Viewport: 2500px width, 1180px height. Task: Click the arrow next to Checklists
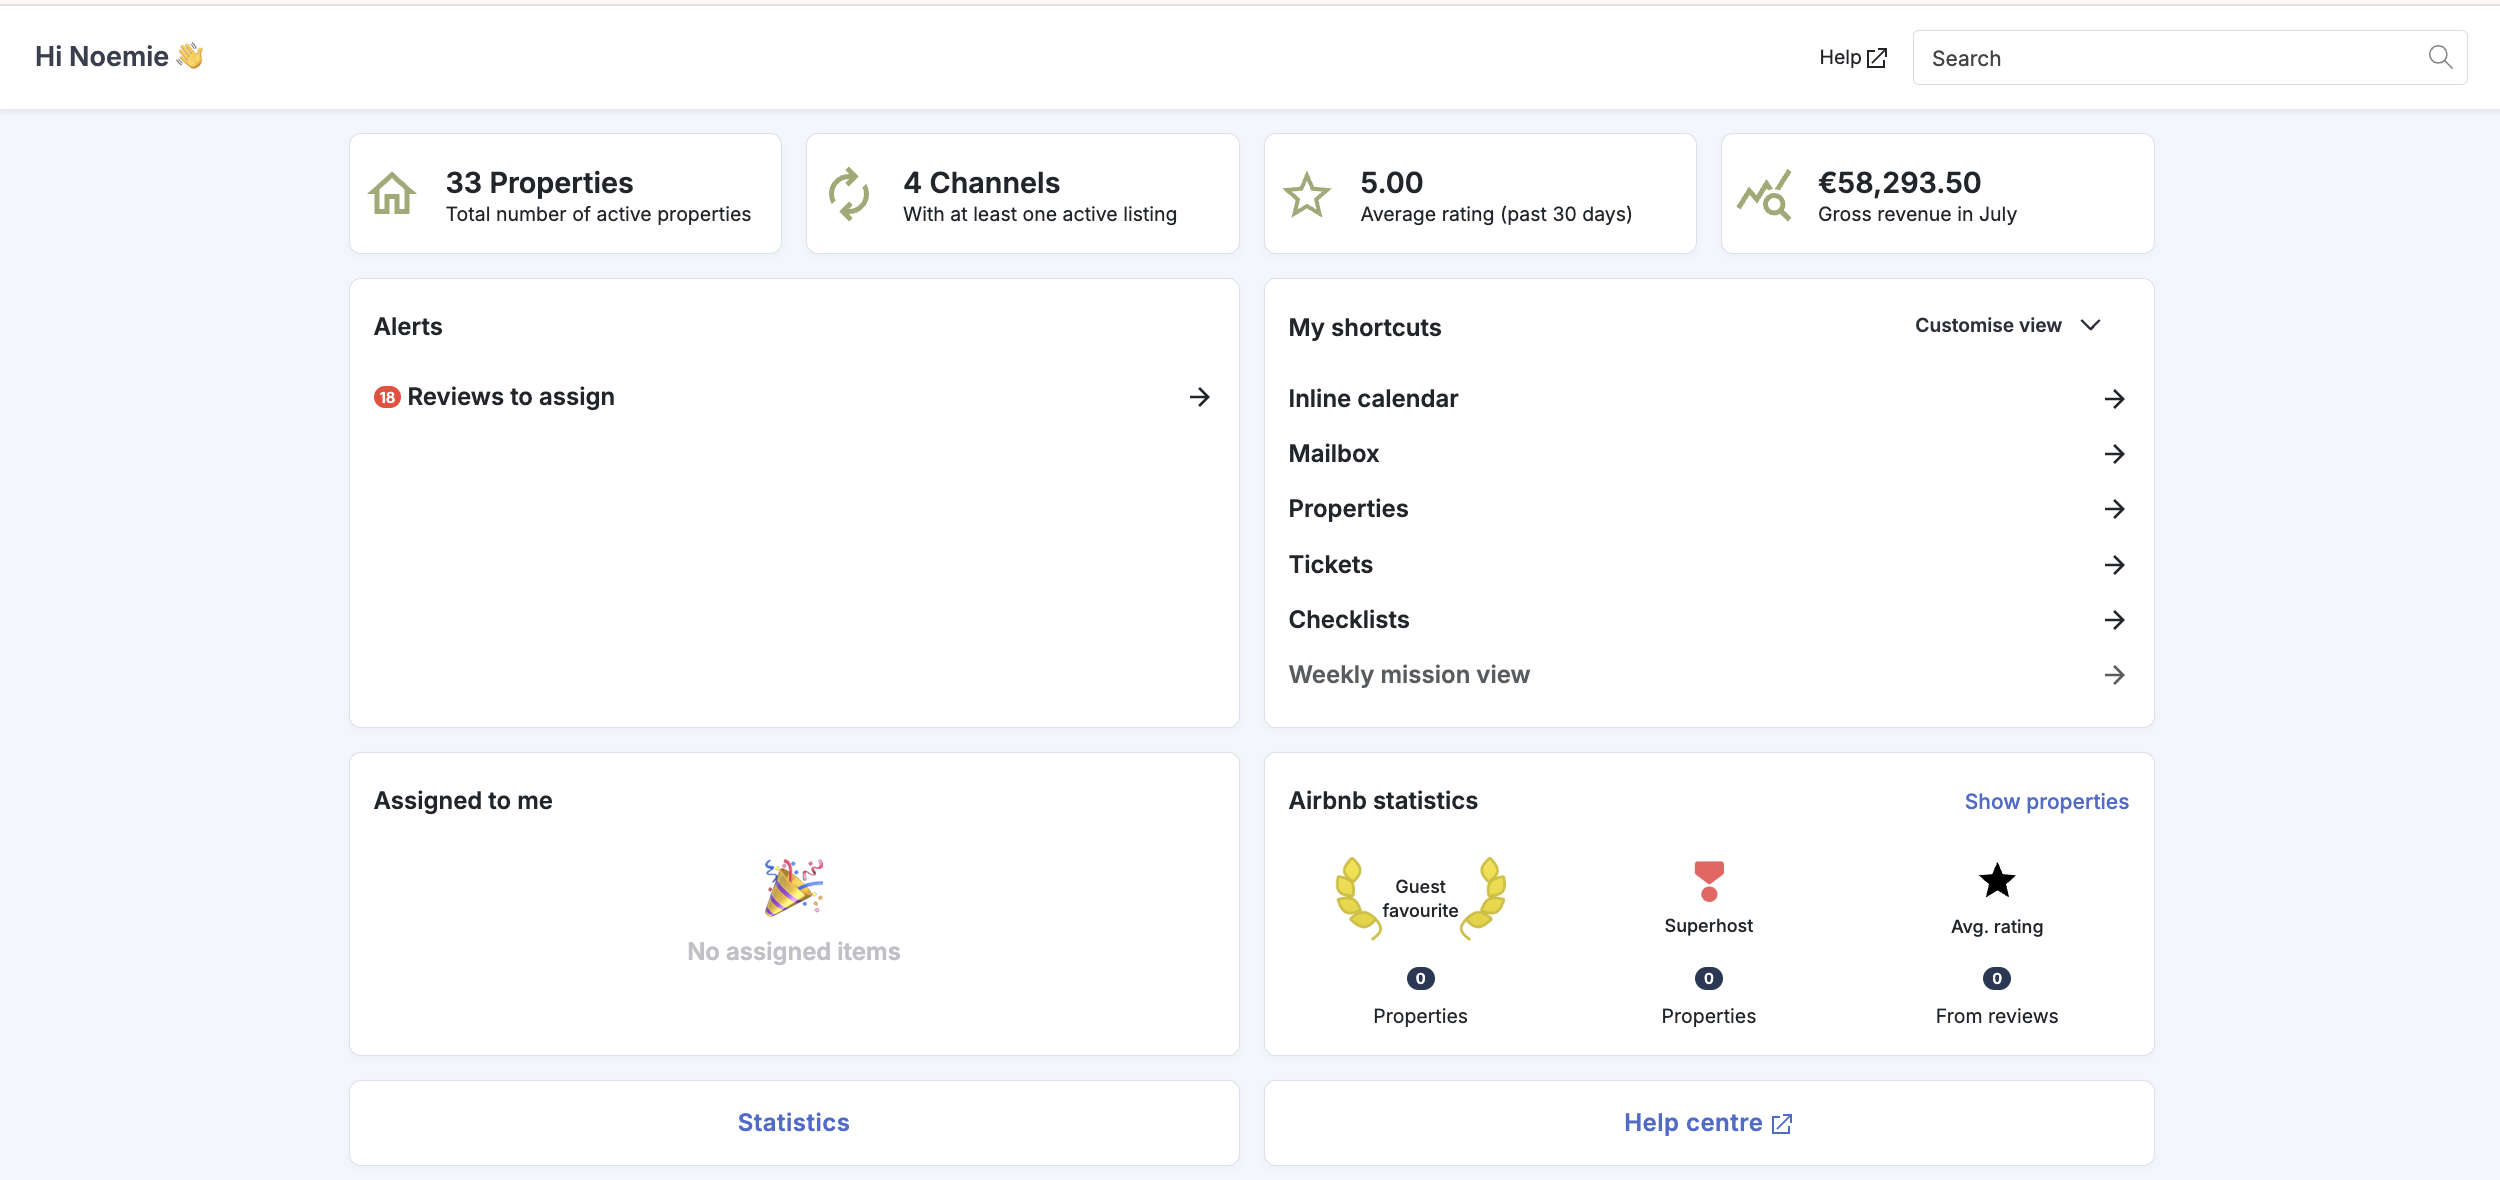tap(2114, 620)
